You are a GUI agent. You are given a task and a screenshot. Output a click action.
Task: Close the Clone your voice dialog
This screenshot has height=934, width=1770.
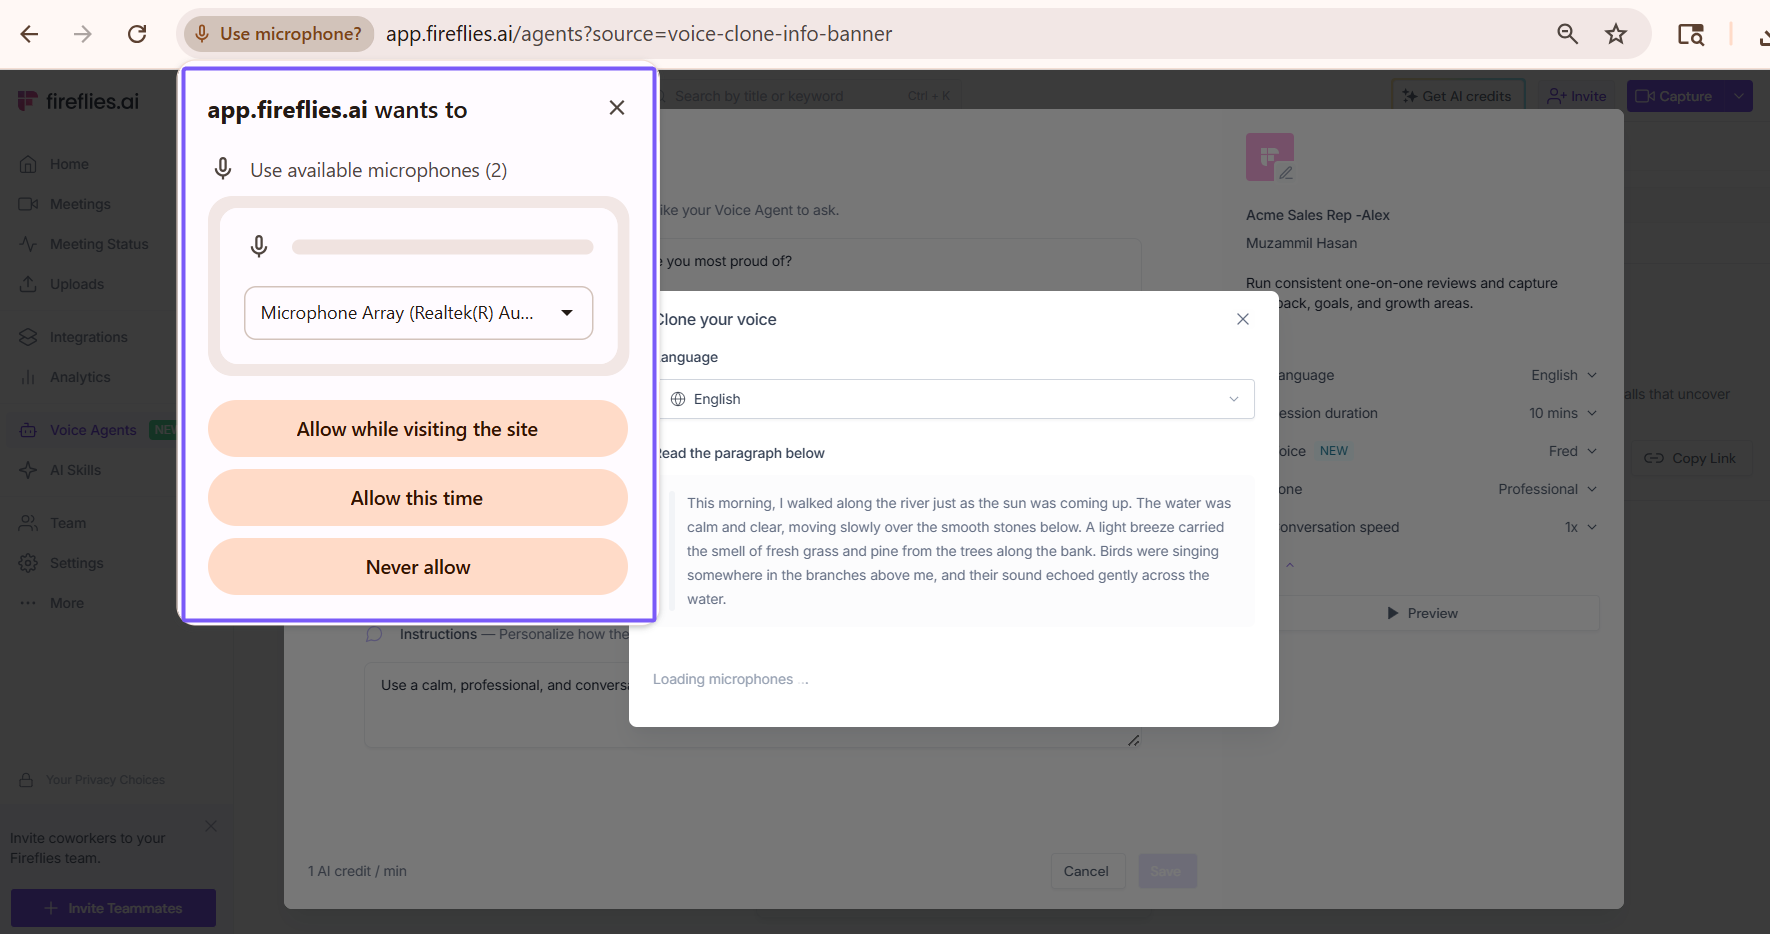(1243, 319)
